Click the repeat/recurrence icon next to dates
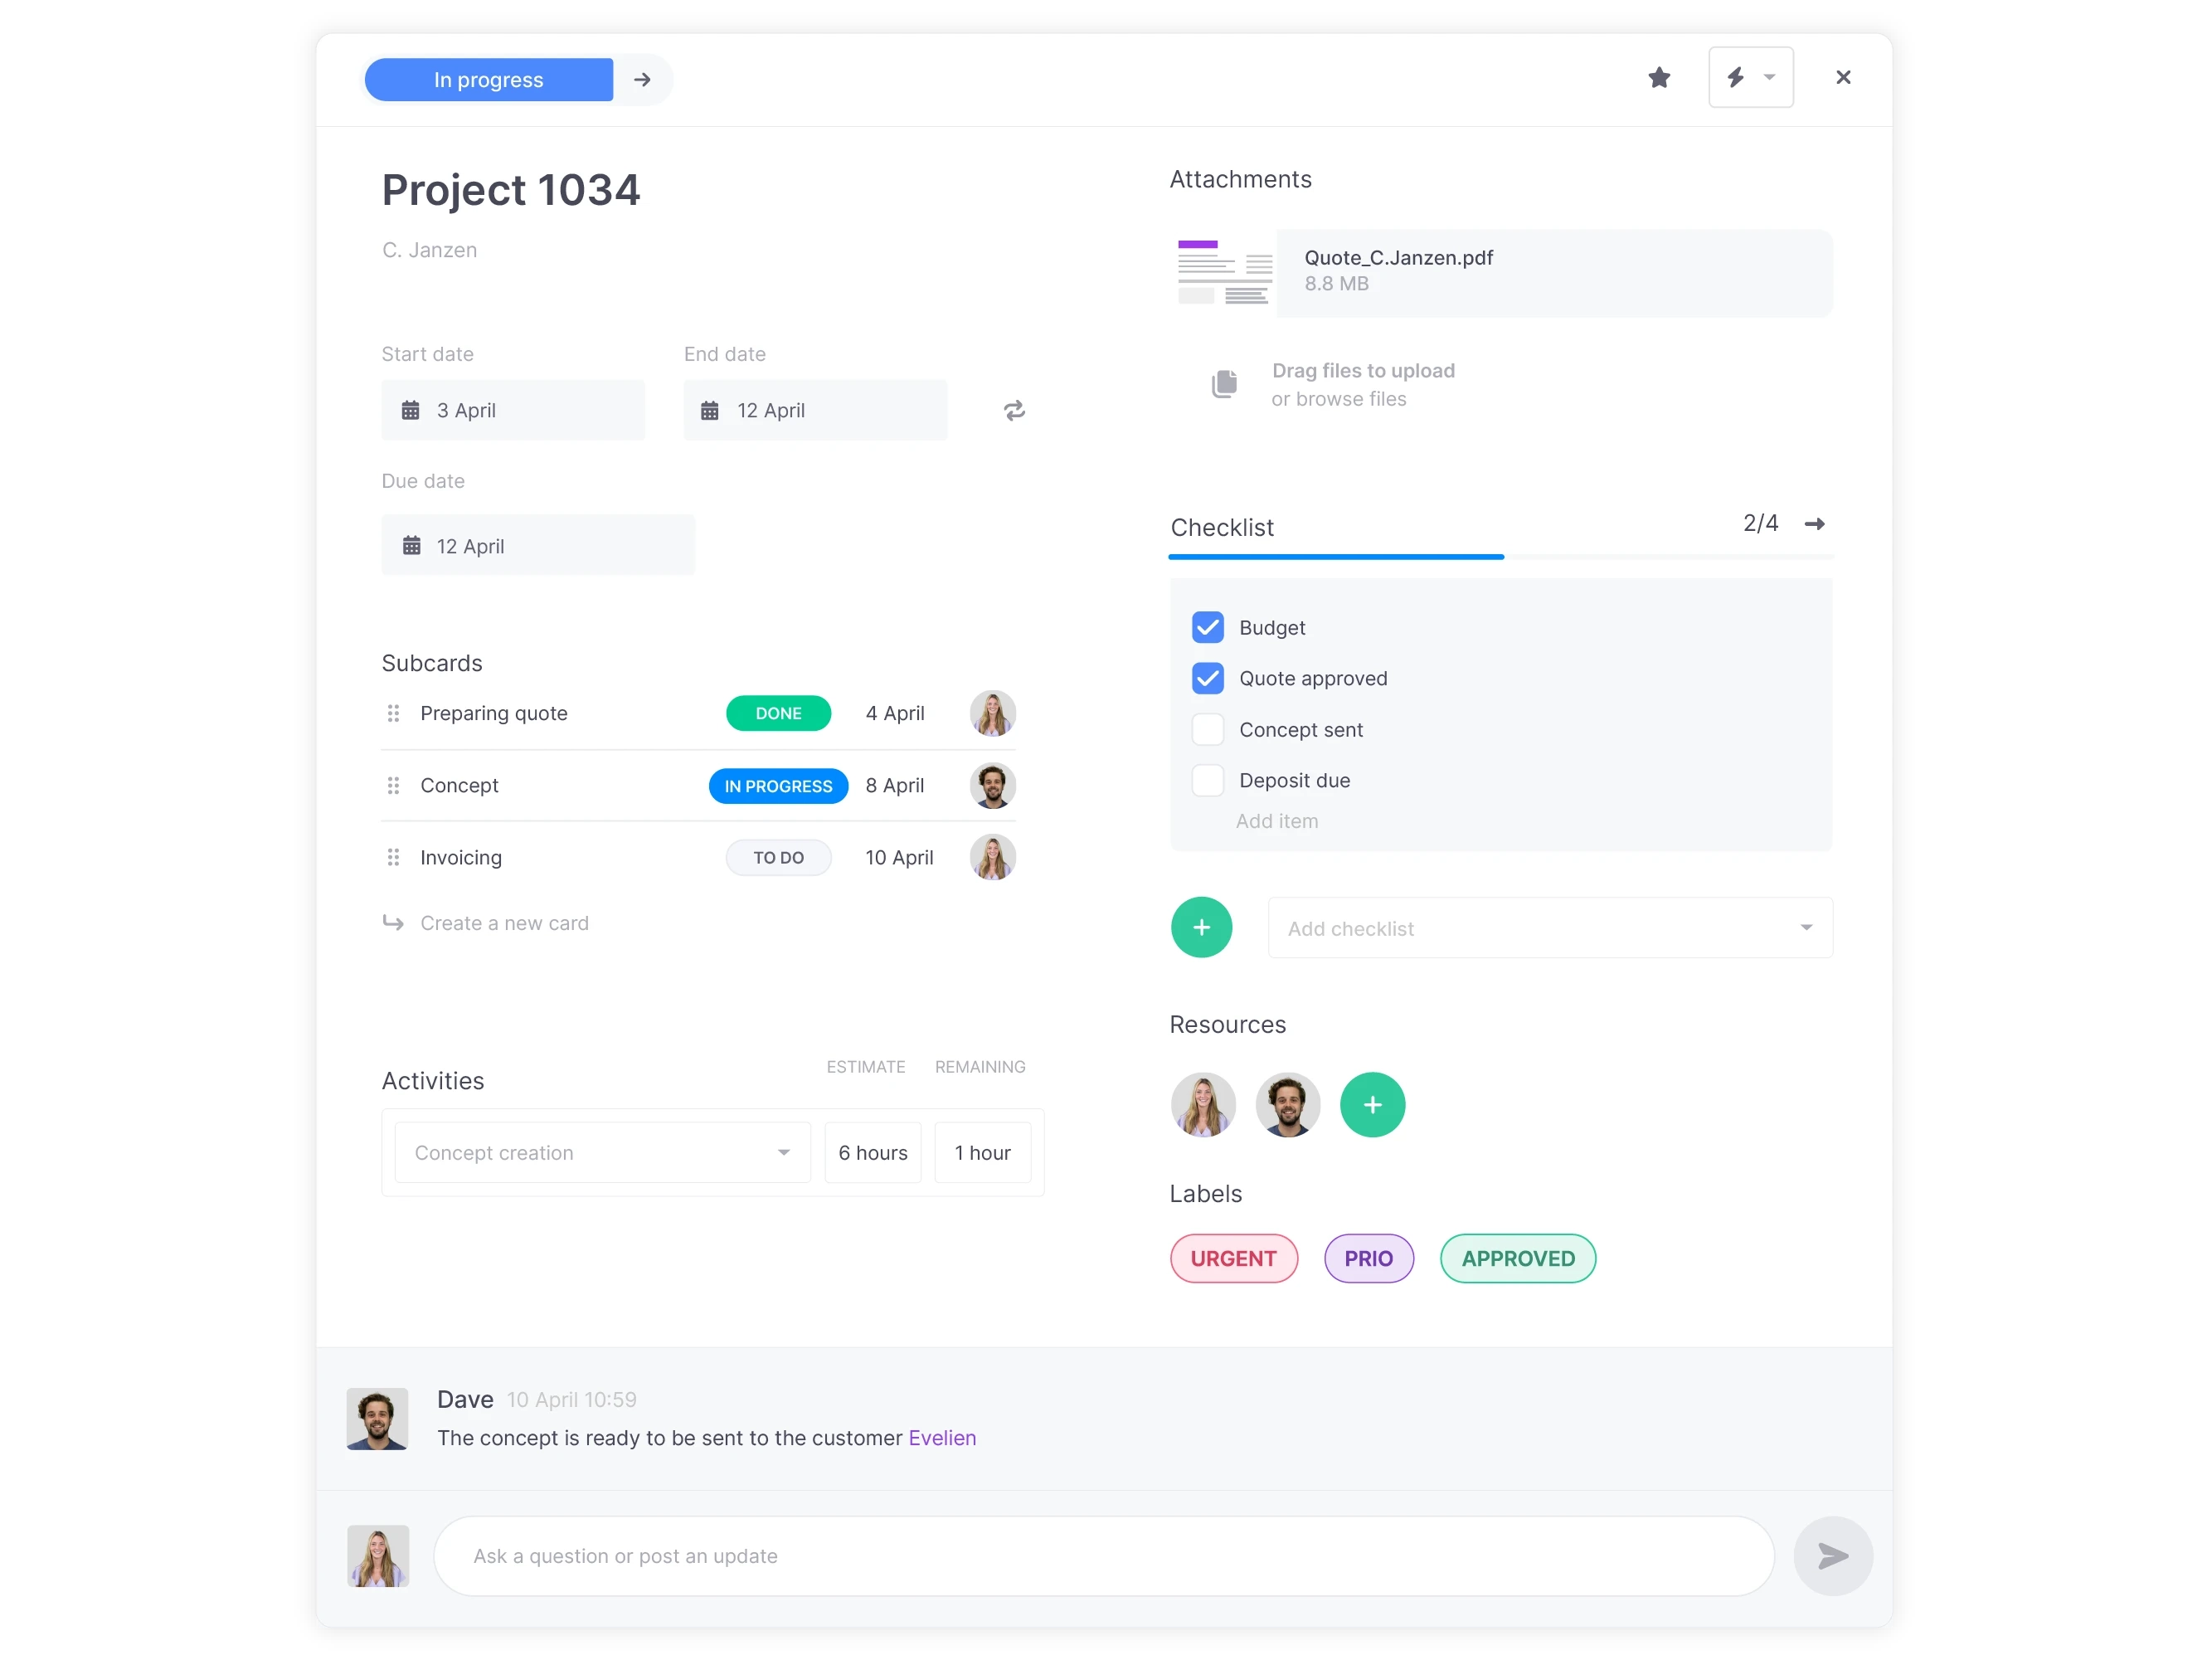 point(1013,410)
